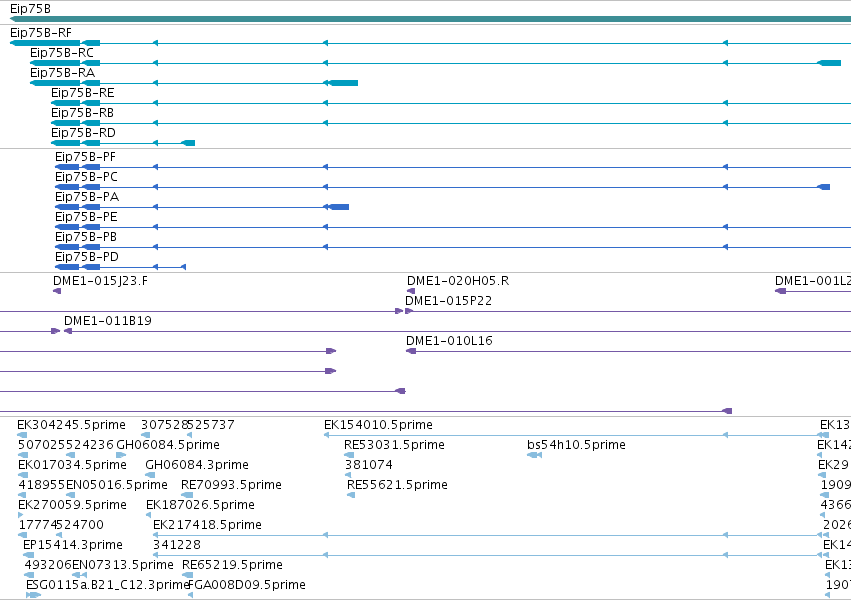Select the Eip75B-RD transcript label

point(83,133)
